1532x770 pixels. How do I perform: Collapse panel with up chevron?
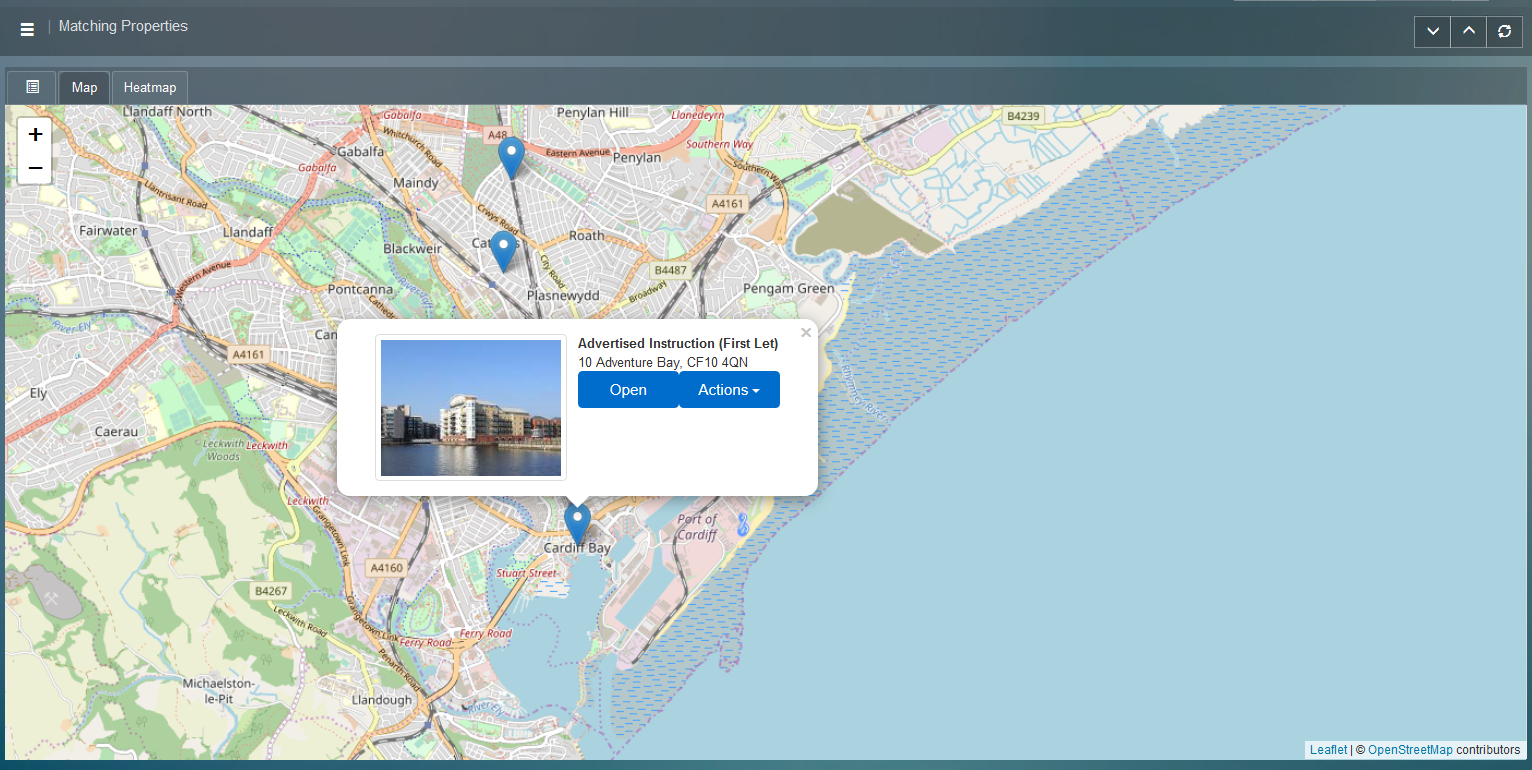tap(1468, 32)
